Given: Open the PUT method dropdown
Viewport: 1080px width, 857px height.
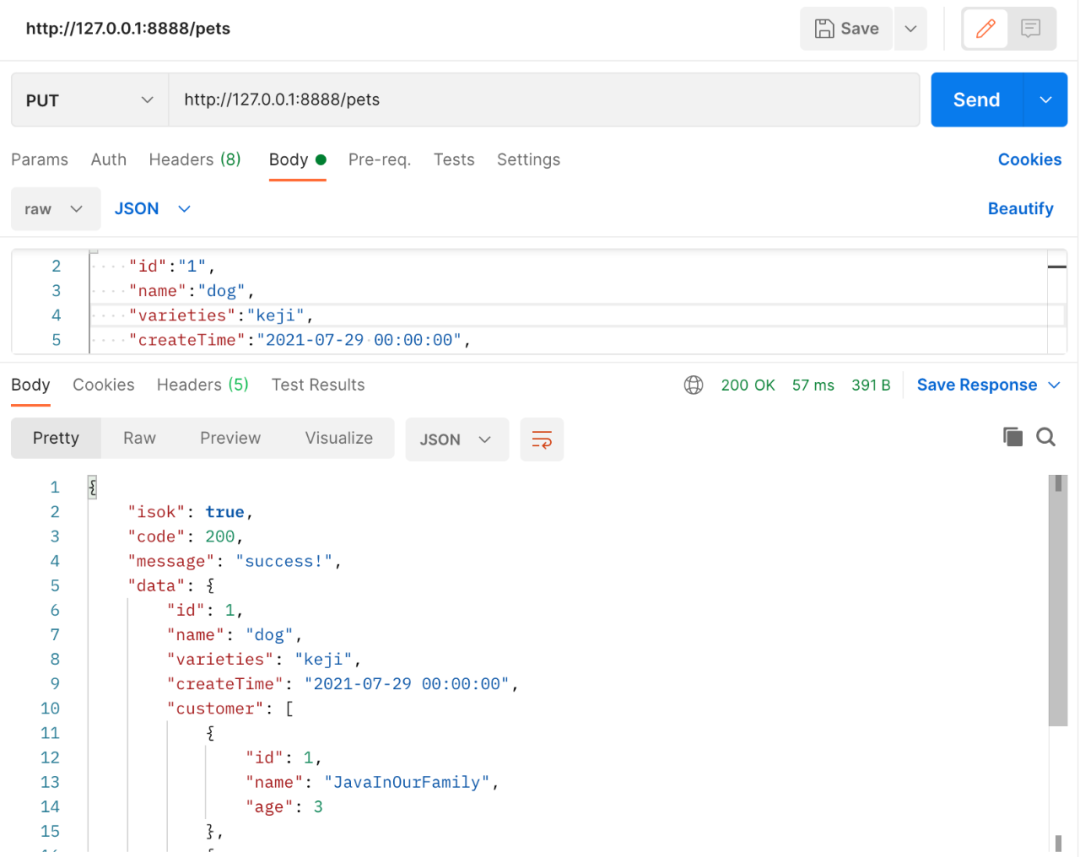Looking at the screenshot, I should [x=89, y=100].
